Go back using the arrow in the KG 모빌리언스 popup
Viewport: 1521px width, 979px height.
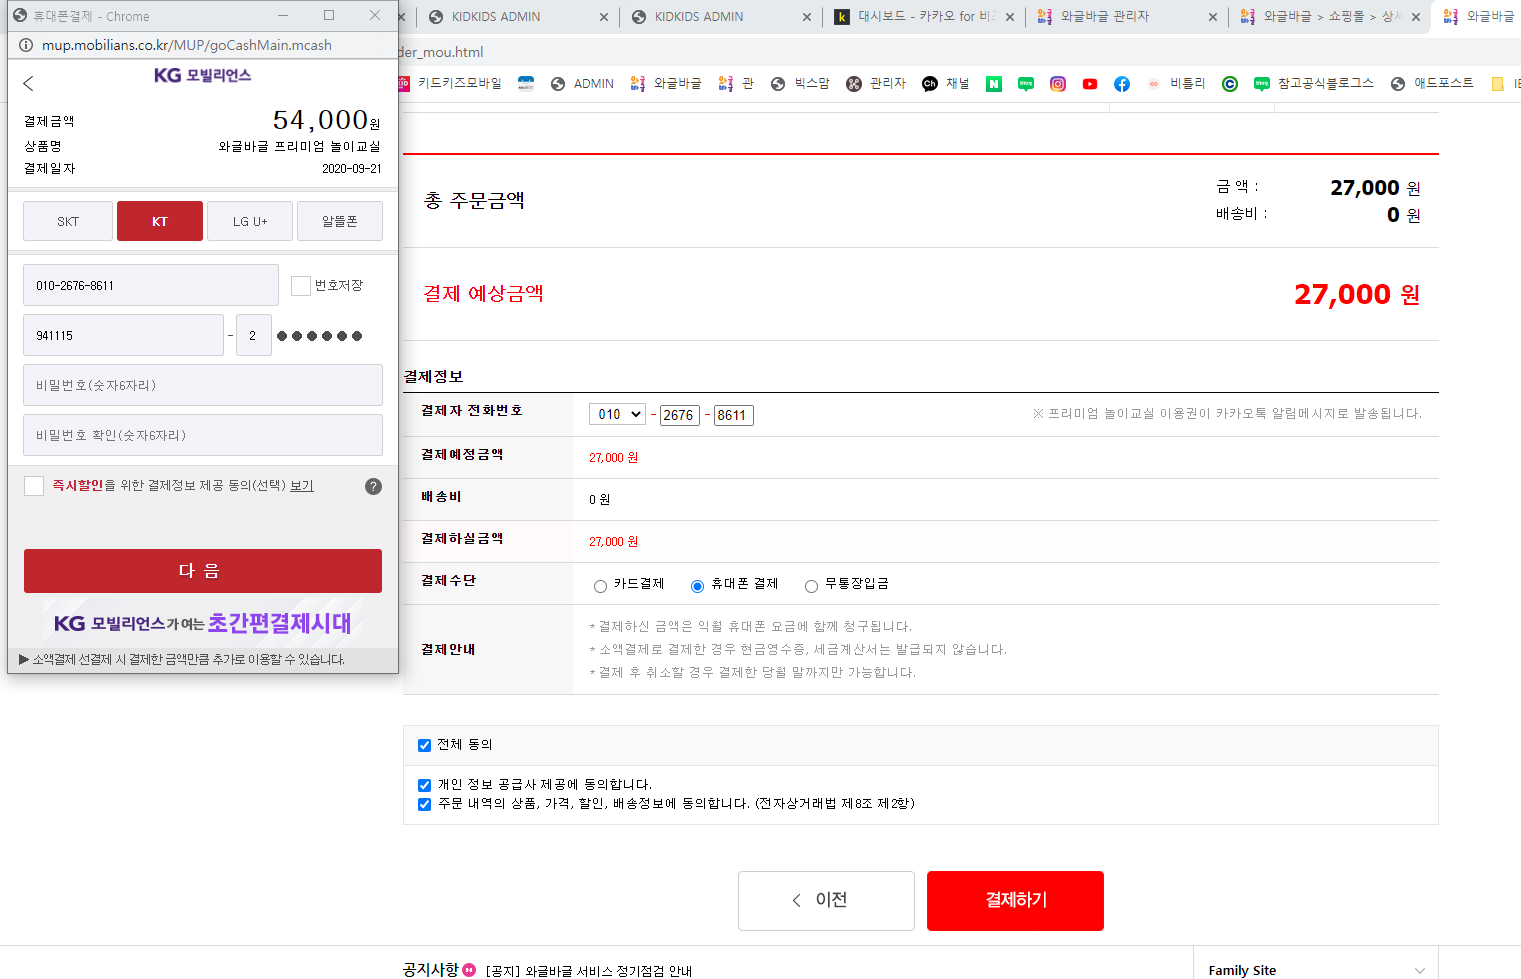[x=28, y=84]
